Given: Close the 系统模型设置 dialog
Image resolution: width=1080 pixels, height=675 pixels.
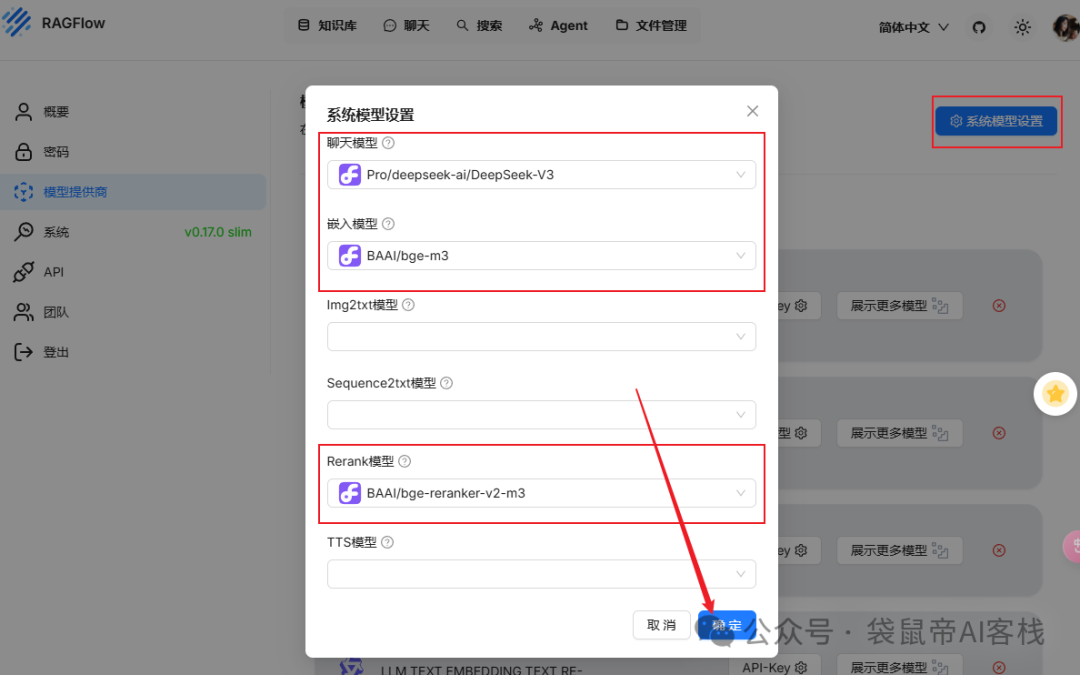Looking at the screenshot, I should pyautogui.click(x=752, y=111).
